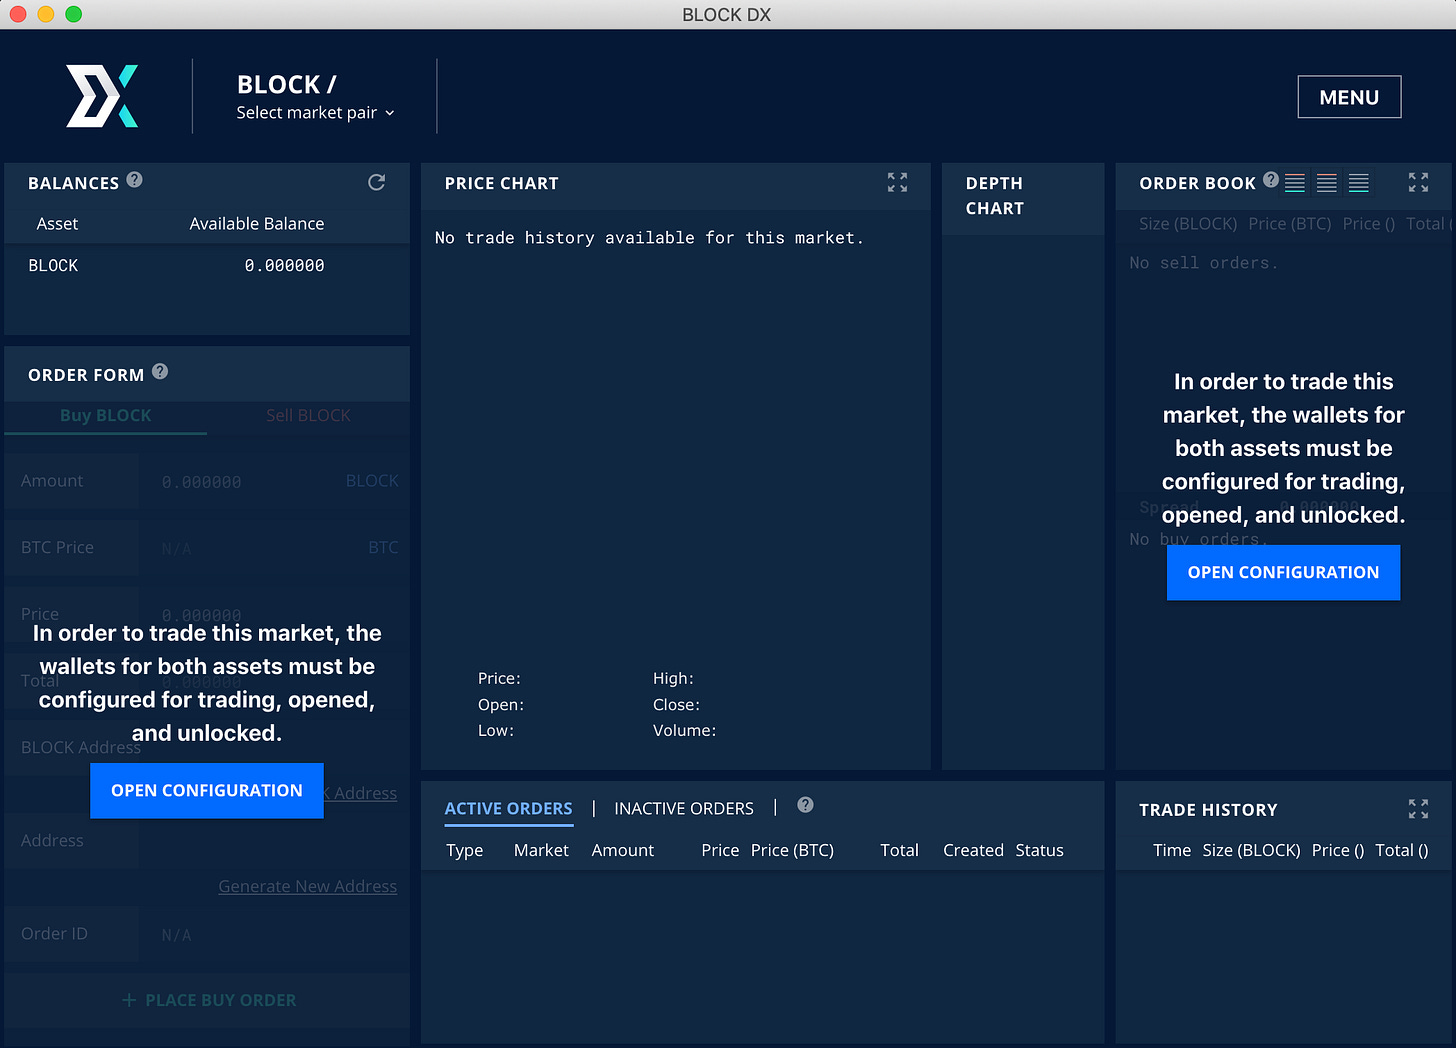Image resolution: width=1456 pixels, height=1048 pixels.
Task: Open the Select market pair dropdown
Action: (315, 113)
